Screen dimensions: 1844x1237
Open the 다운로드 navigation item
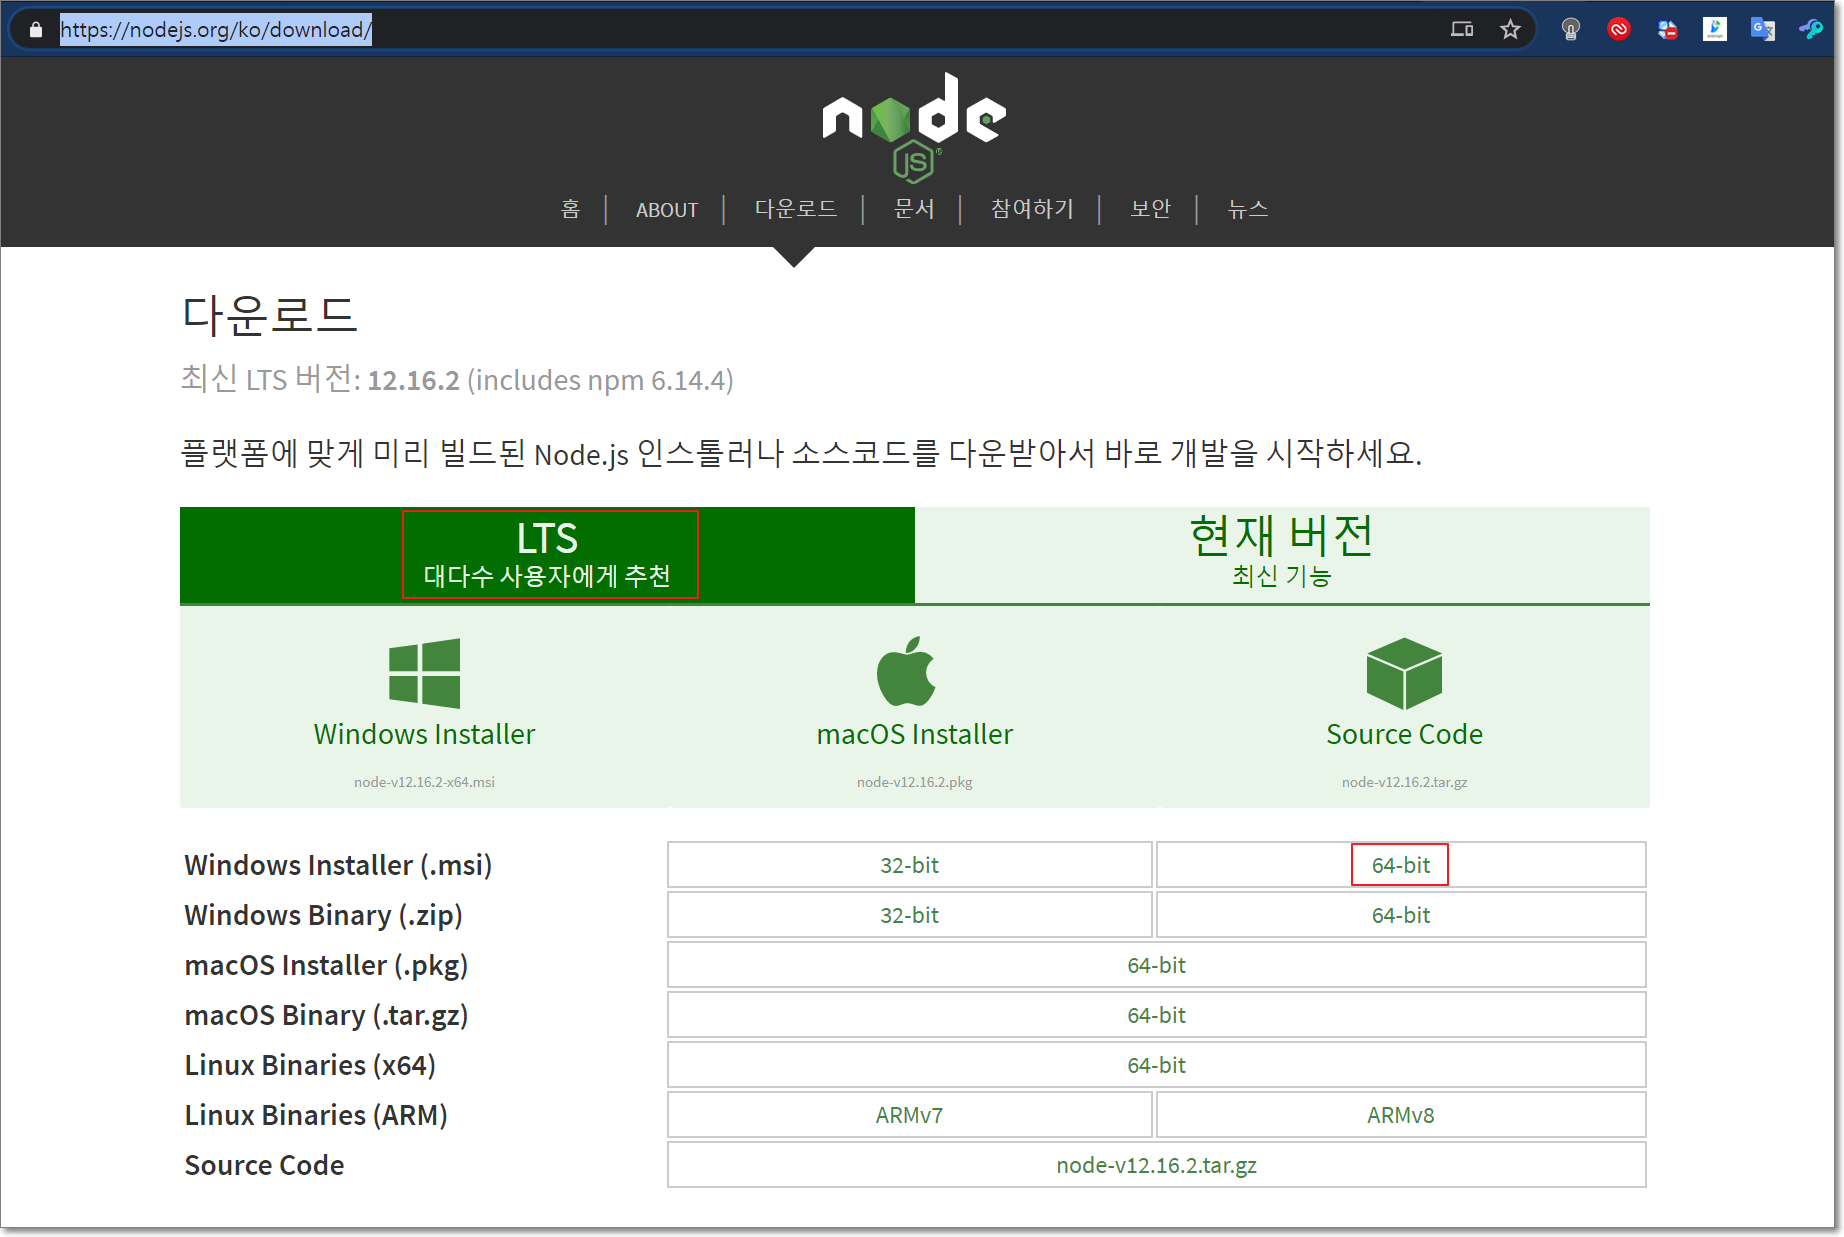pos(795,209)
